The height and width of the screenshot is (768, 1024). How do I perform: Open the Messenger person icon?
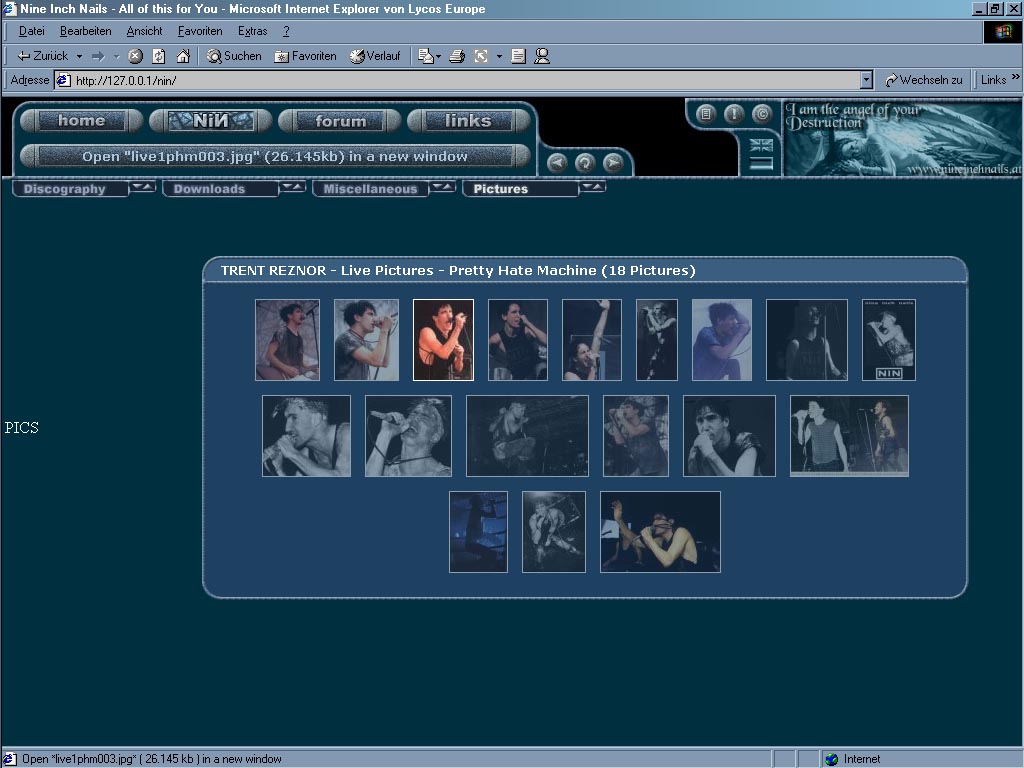(x=541, y=56)
